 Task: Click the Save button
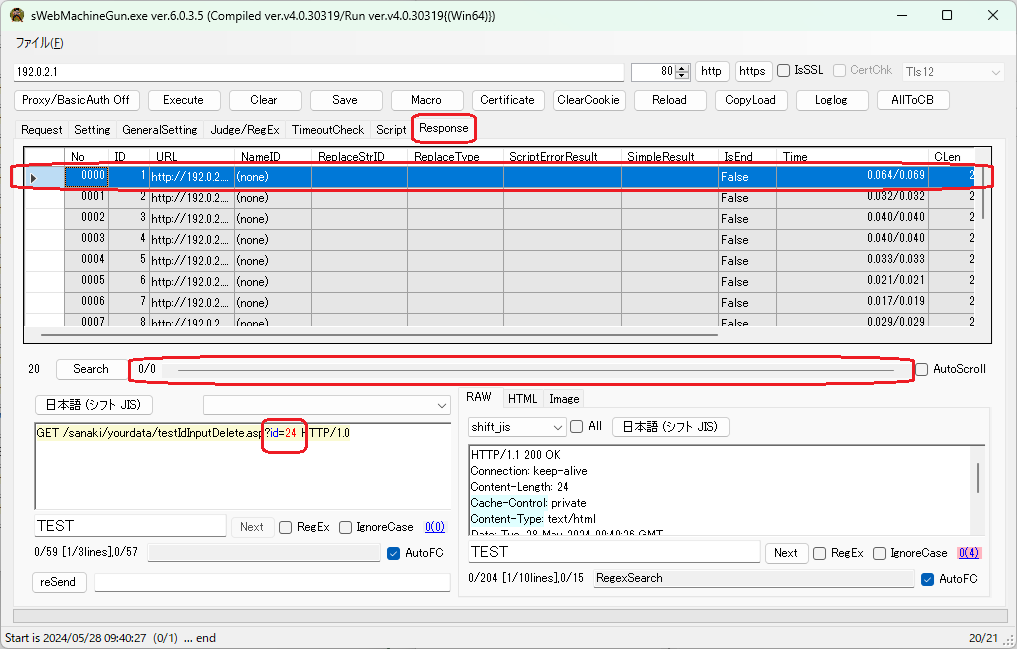(345, 100)
